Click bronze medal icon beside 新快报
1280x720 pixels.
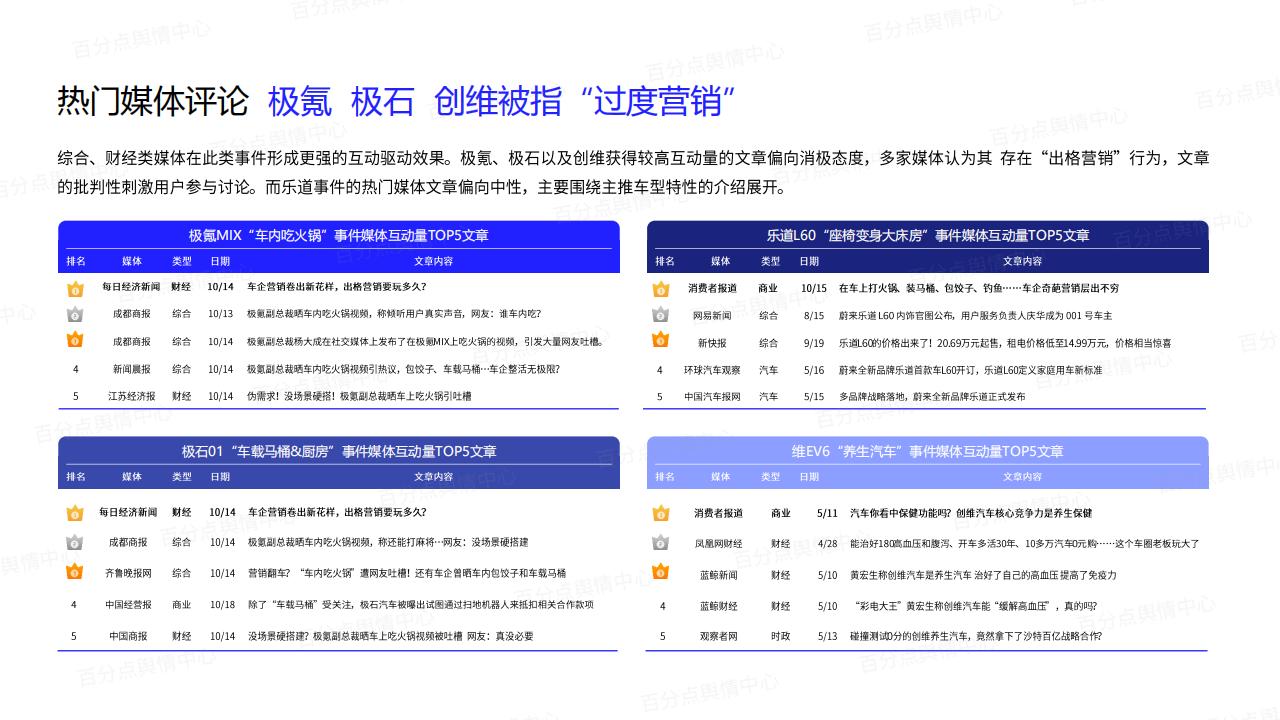(660, 341)
